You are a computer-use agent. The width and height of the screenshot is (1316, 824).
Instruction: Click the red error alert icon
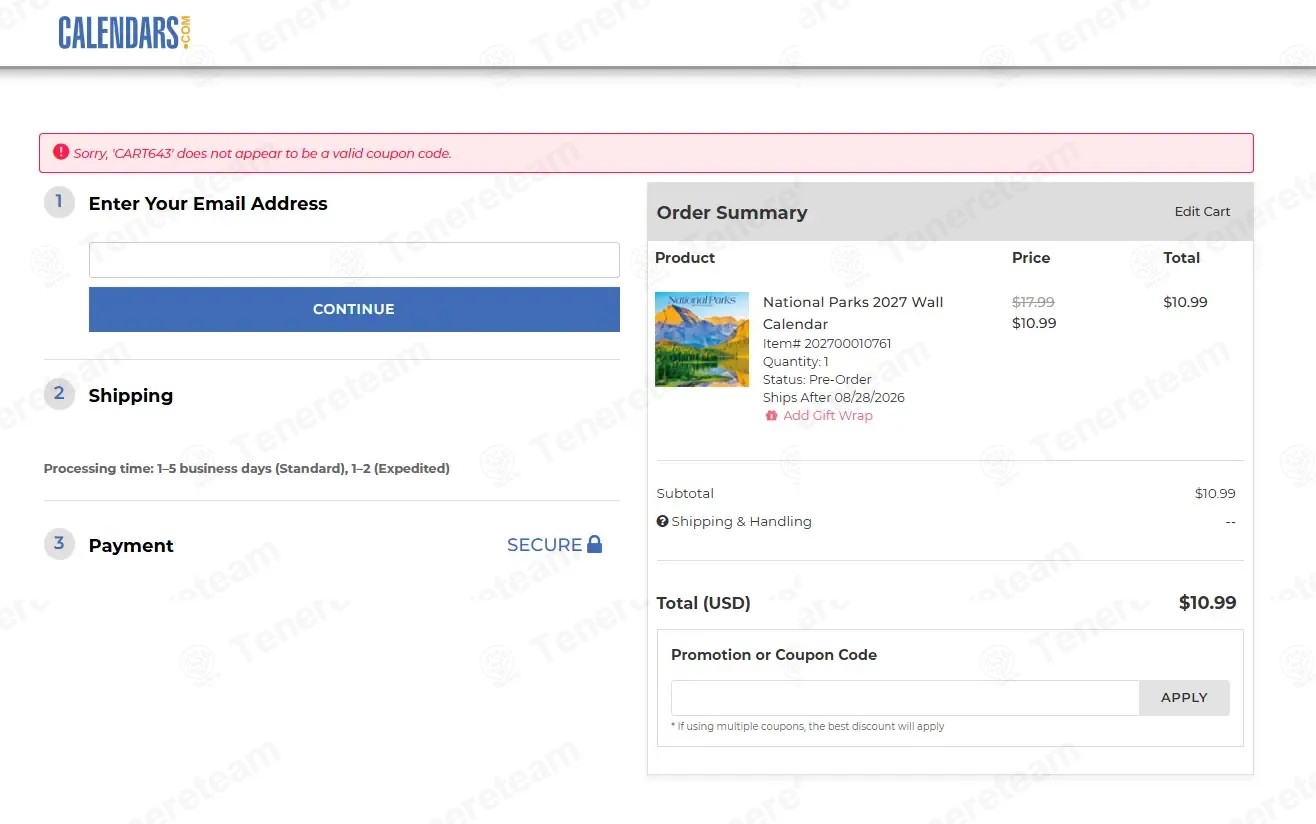(61, 153)
